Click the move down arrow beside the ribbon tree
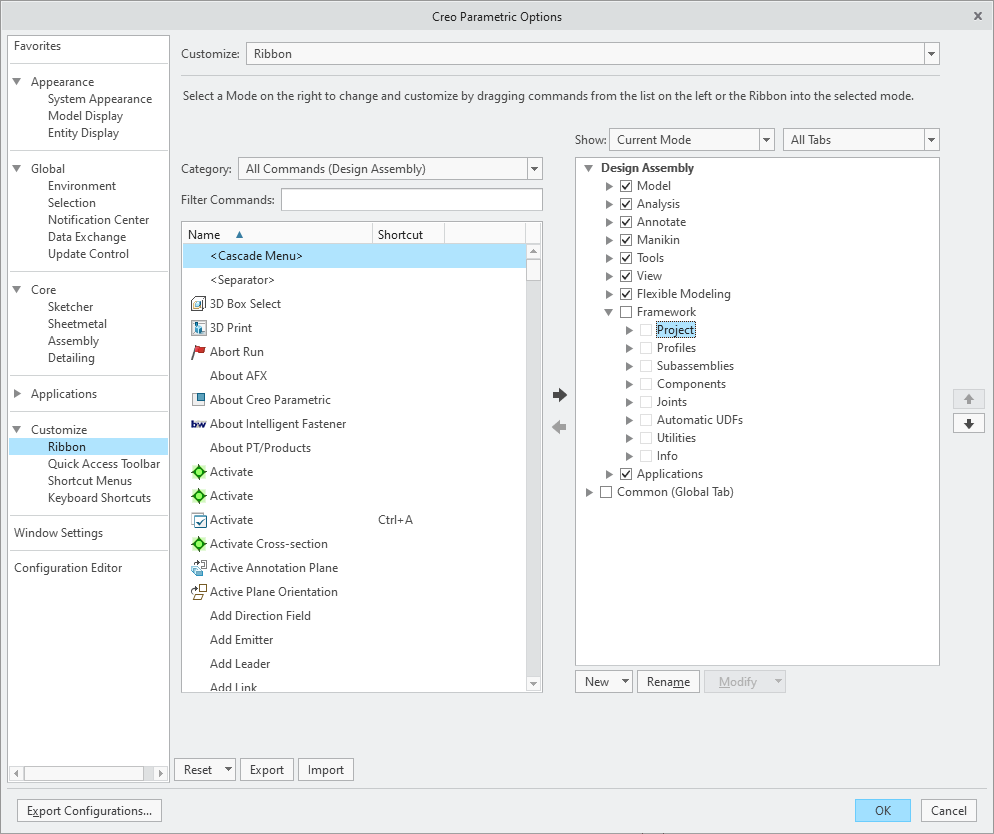Viewport: 994px width, 834px height. pyautogui.click(x=967, y=423)
